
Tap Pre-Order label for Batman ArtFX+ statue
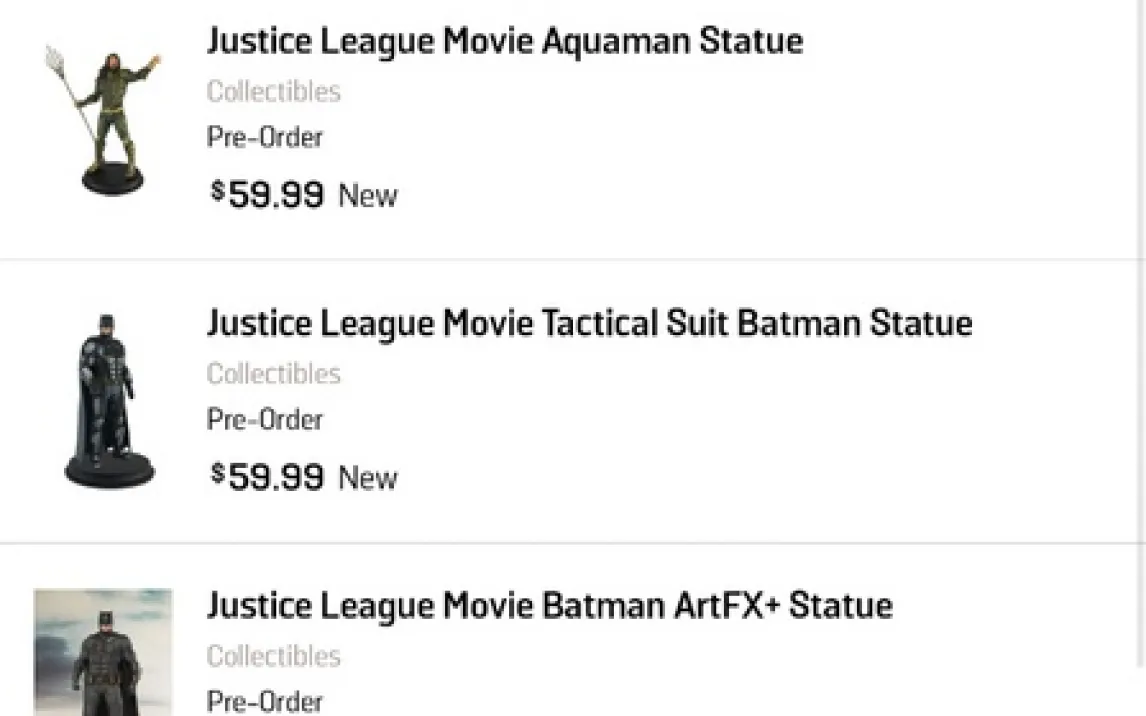[264, 700]
